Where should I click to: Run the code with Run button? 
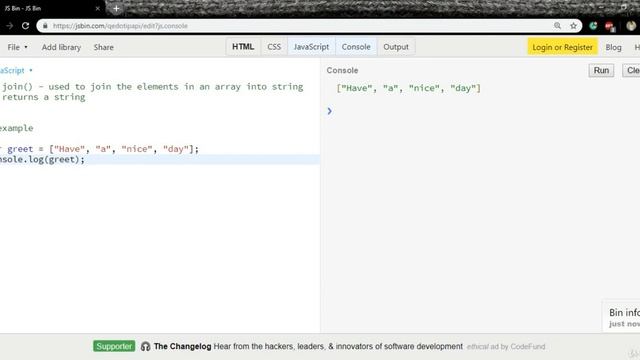[x=601, y=70]
